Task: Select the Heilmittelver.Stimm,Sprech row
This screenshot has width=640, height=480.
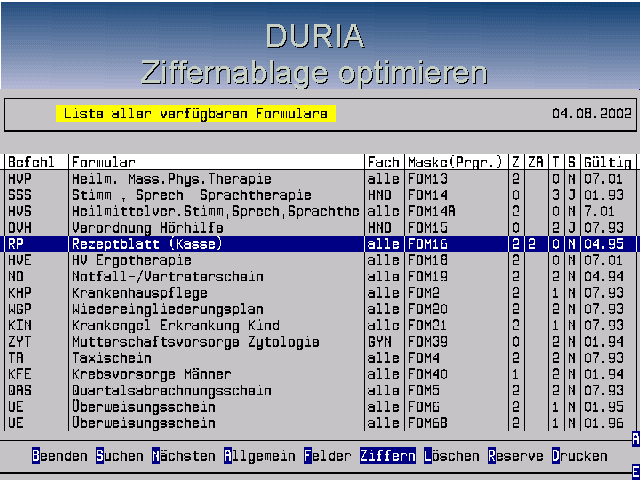Action: tap(320, 211)
